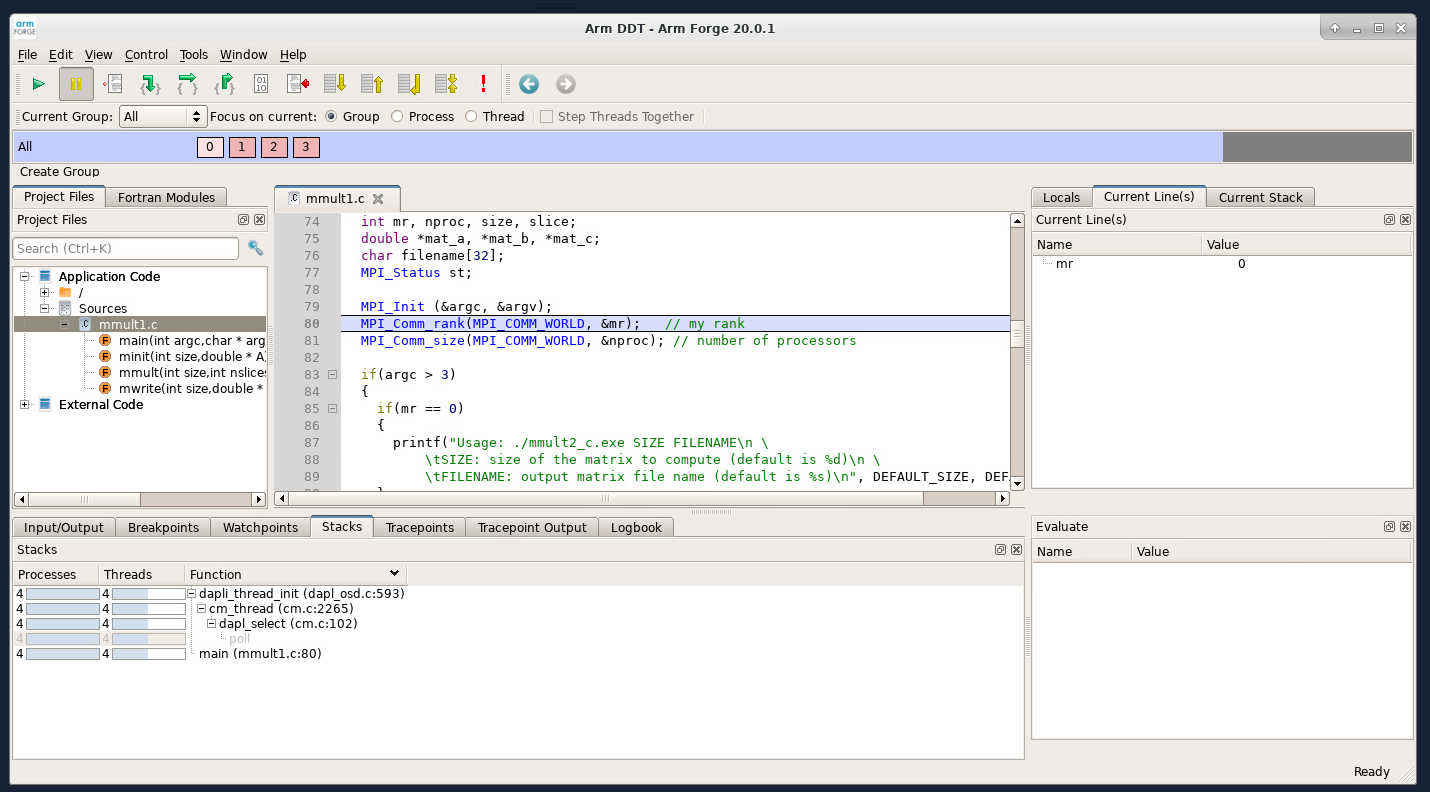Expand the External Code tree node
Viewport: 1430px width, 792px height.
click(25, 404)
